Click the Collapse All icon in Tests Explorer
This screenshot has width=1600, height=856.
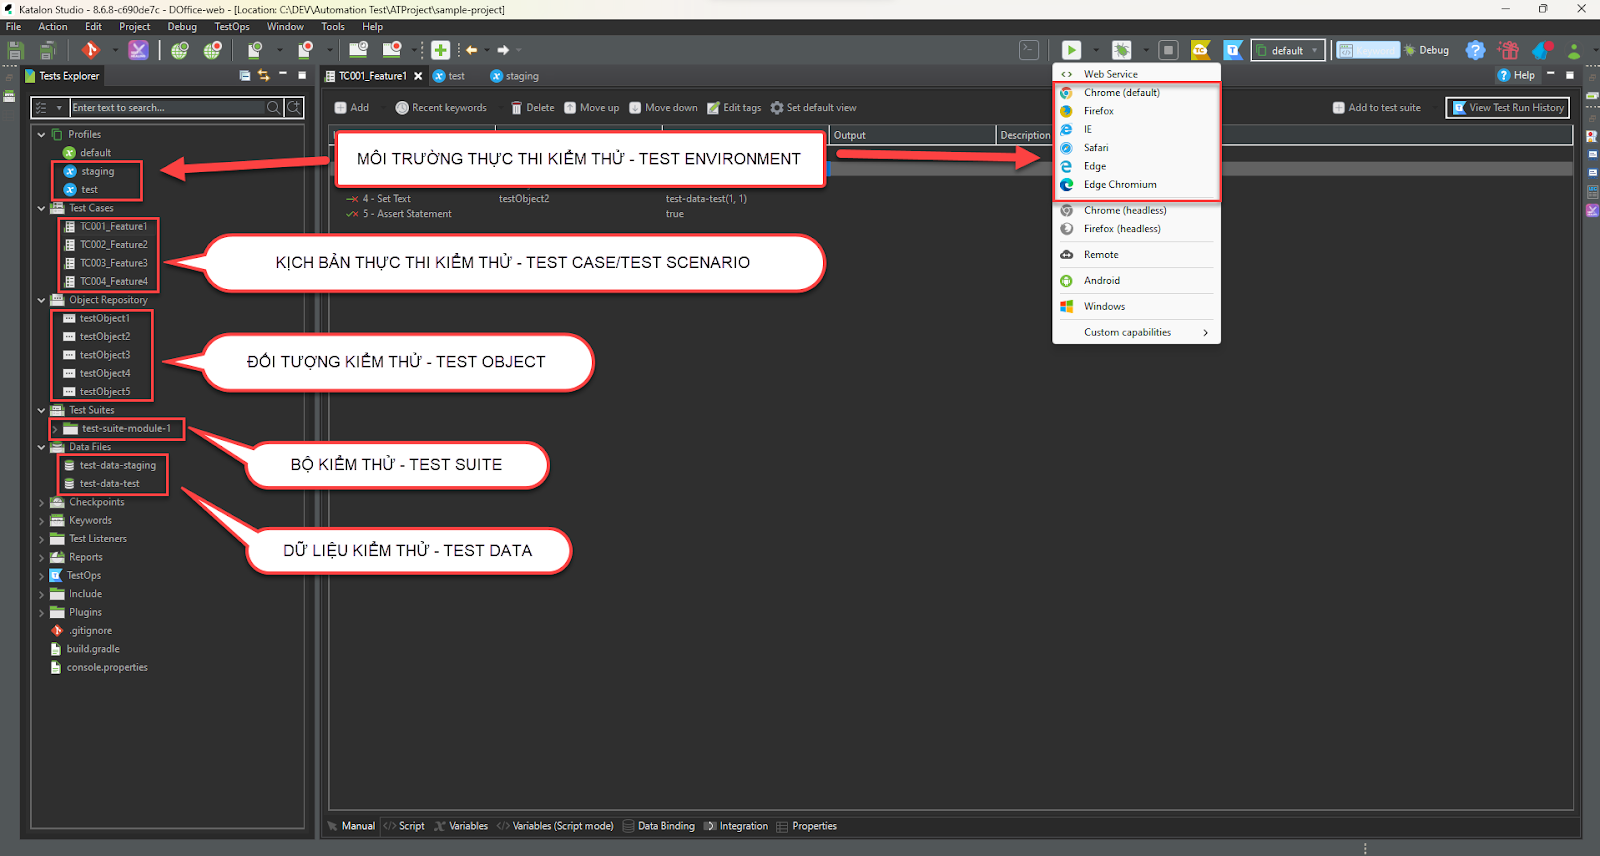[245, 76]
